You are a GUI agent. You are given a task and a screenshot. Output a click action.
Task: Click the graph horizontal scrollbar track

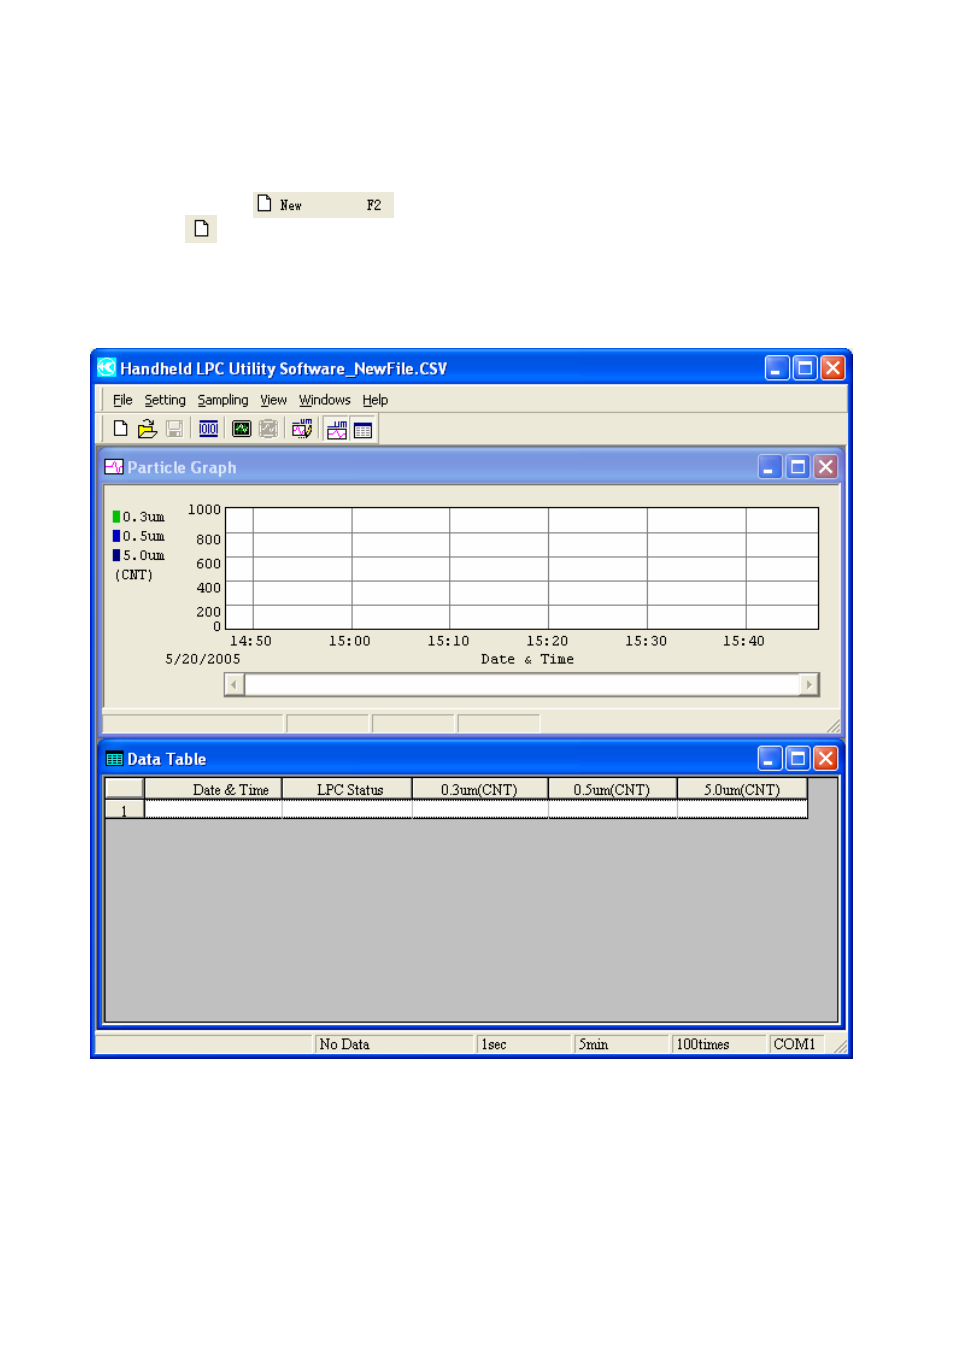(x=522, y=684)
